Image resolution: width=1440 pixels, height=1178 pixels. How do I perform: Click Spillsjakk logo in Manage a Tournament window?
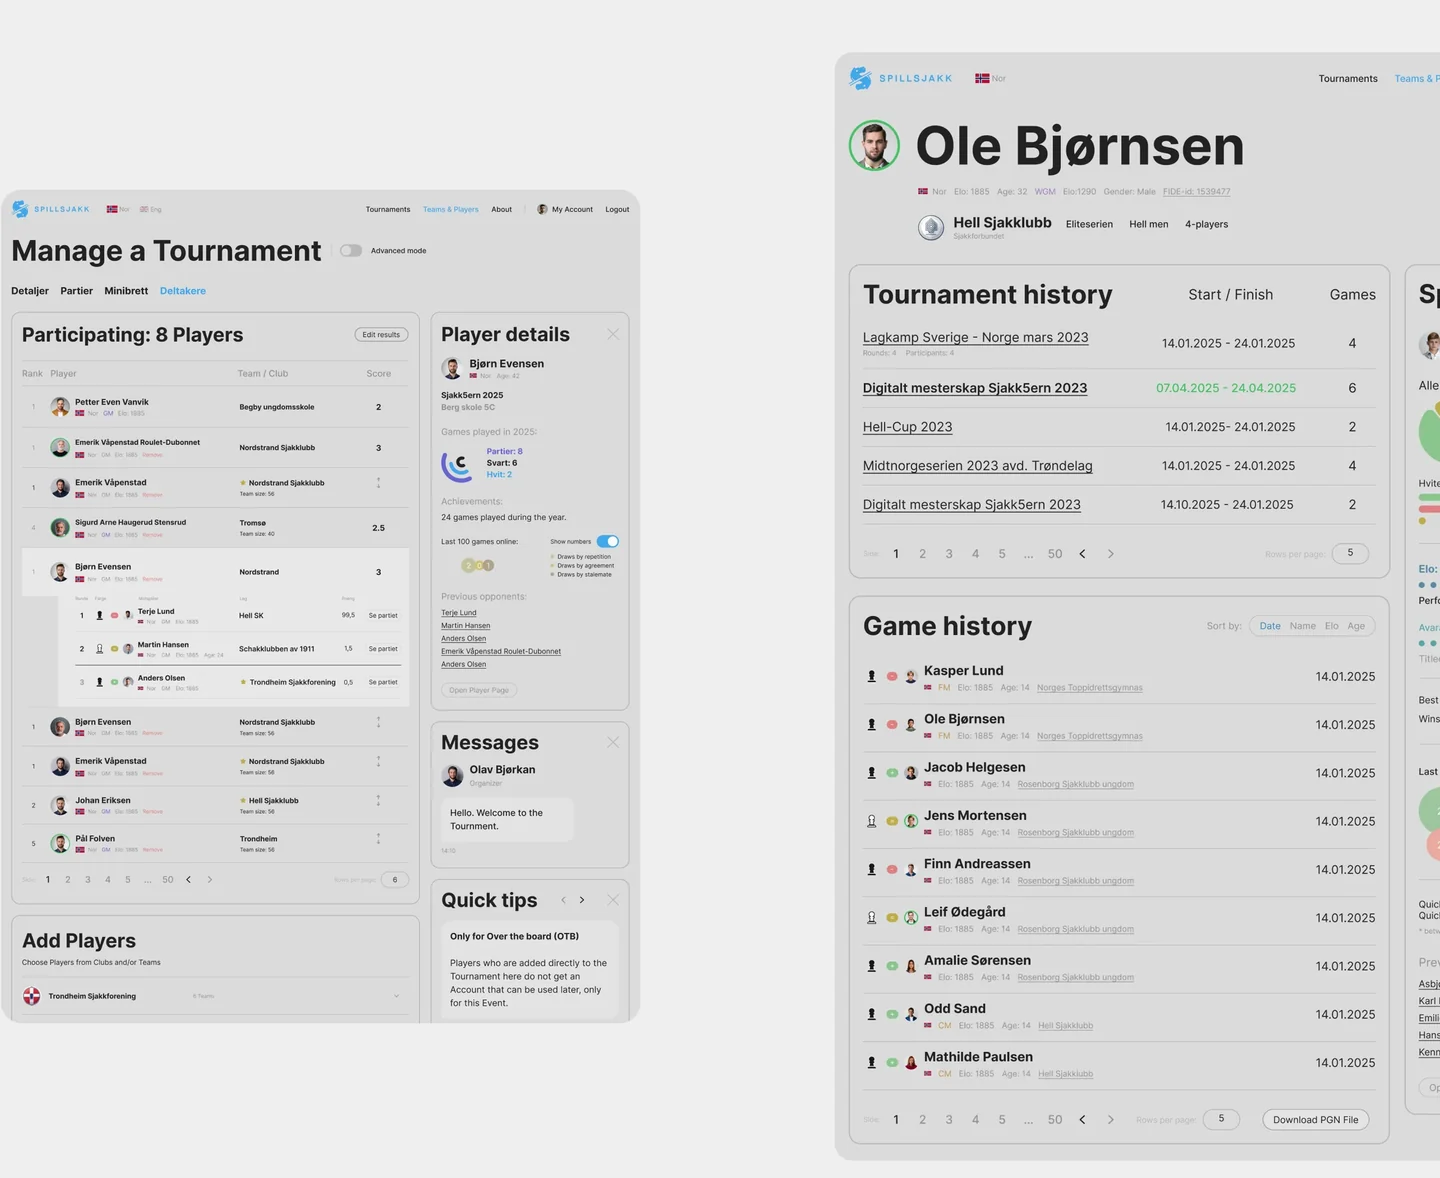coord(51,209)
